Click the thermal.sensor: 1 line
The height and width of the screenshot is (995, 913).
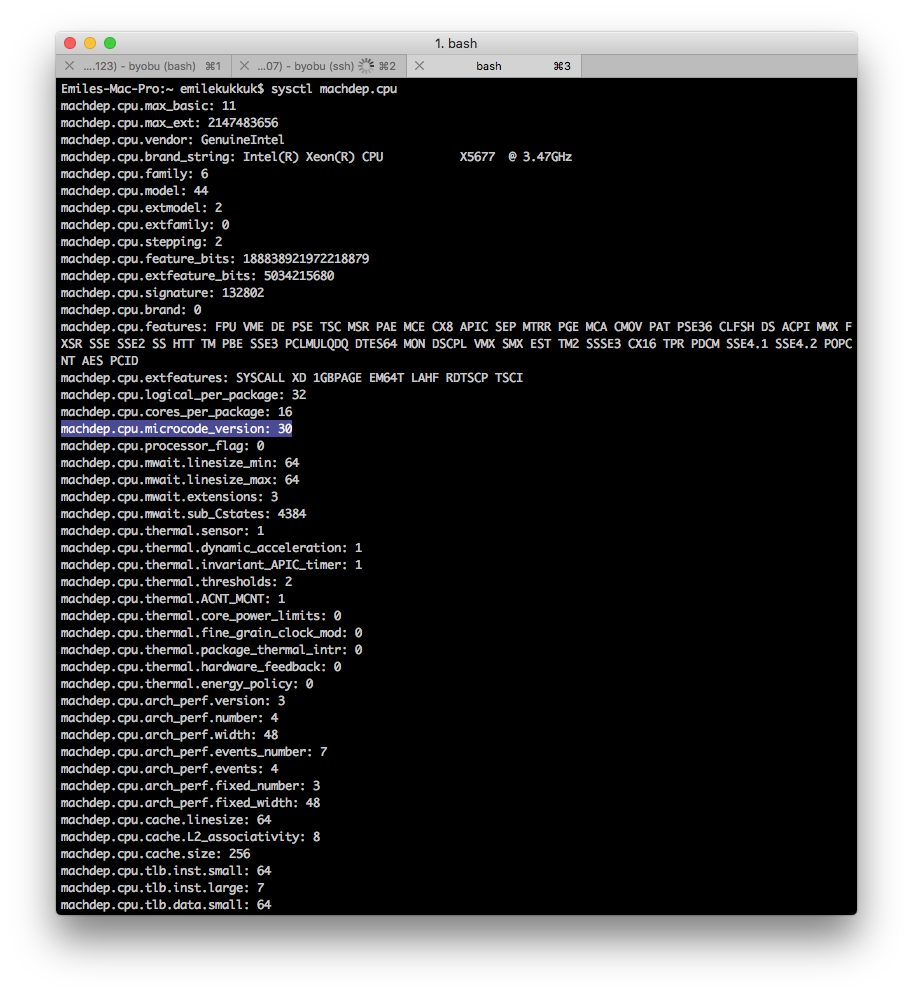(x=162, y=531)
